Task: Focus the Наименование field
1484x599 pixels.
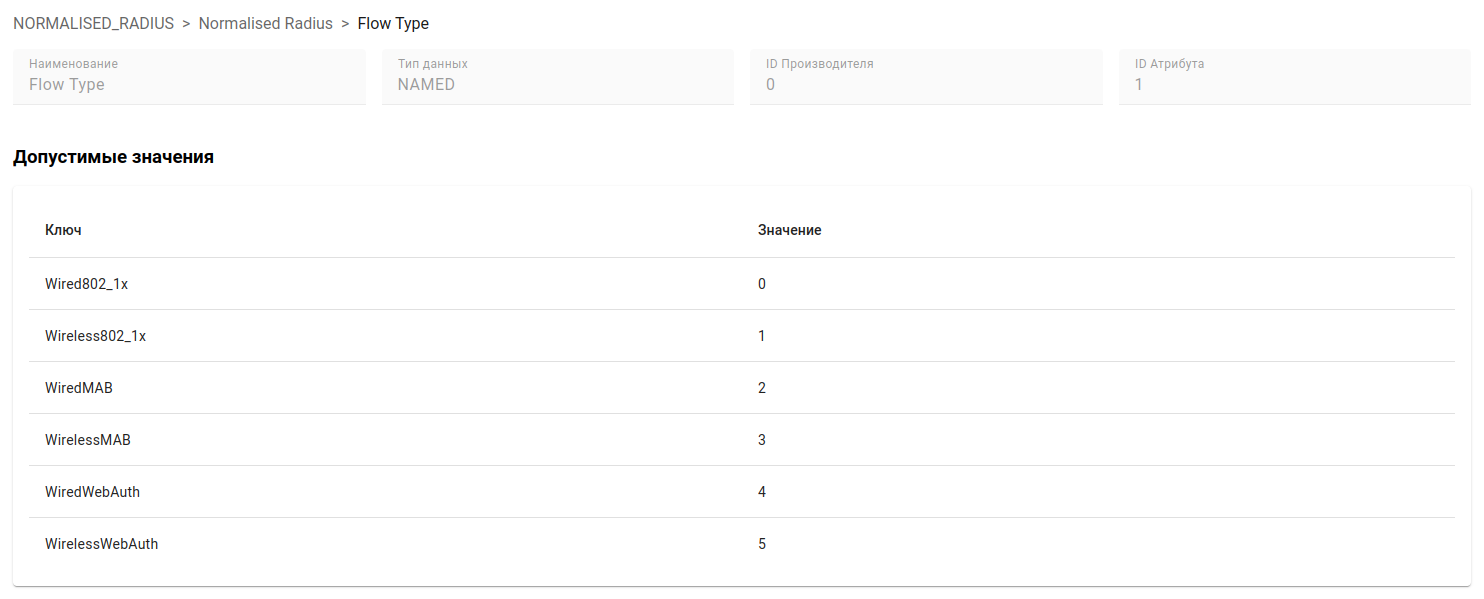Action: click(x=189, y=84)
